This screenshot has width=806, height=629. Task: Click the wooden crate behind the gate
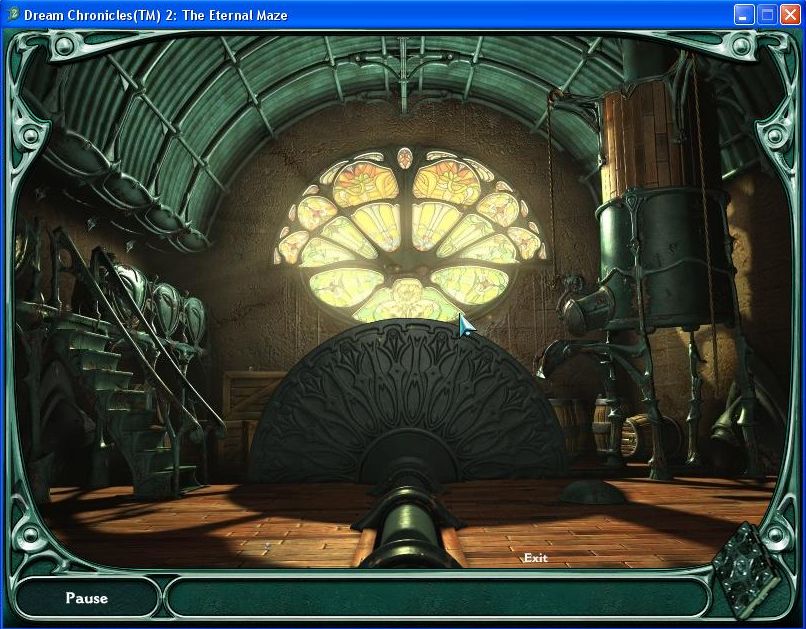point(252,396)
